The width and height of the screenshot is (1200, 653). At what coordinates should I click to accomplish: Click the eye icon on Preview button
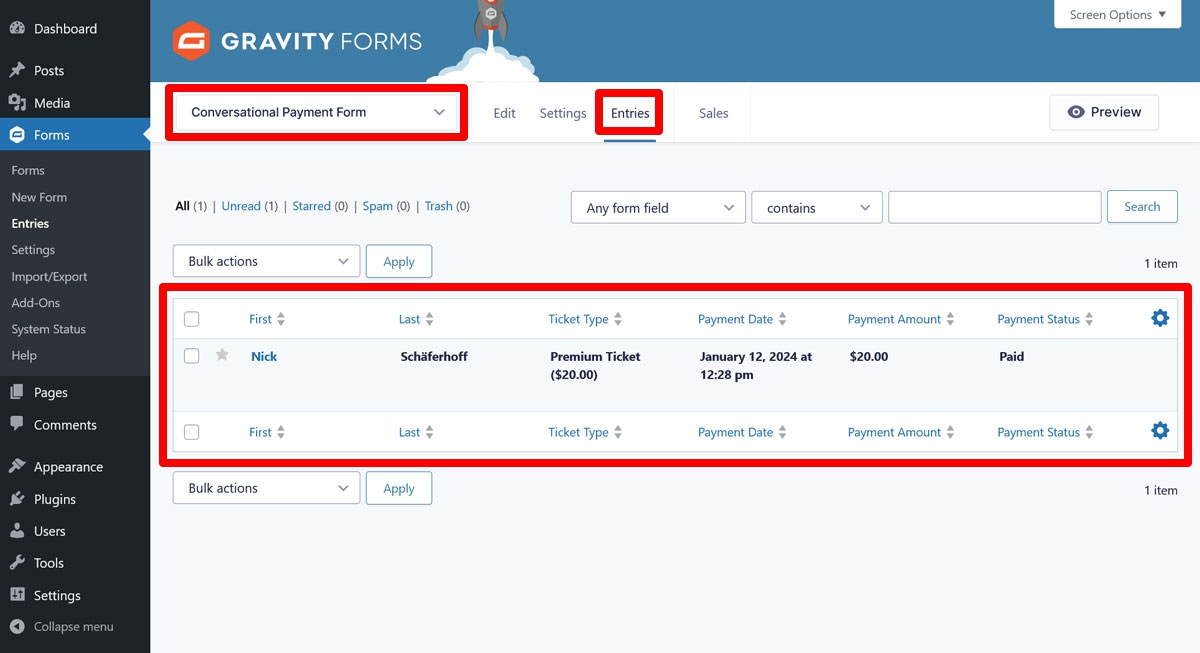pos(1076,112)
